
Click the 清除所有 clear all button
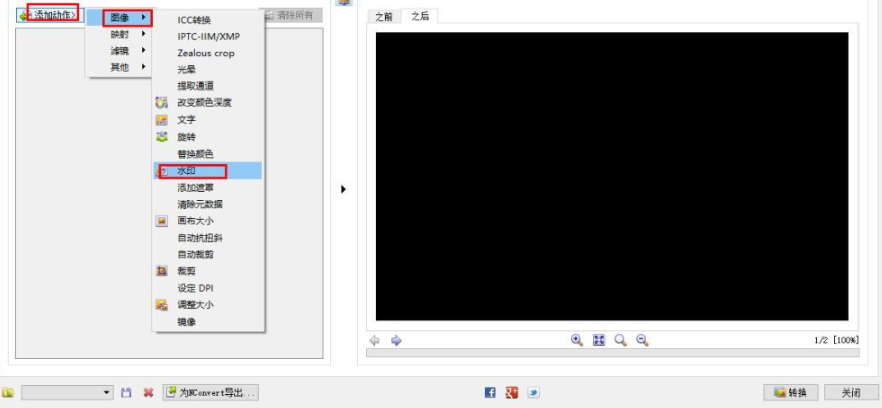pos(290,15)
